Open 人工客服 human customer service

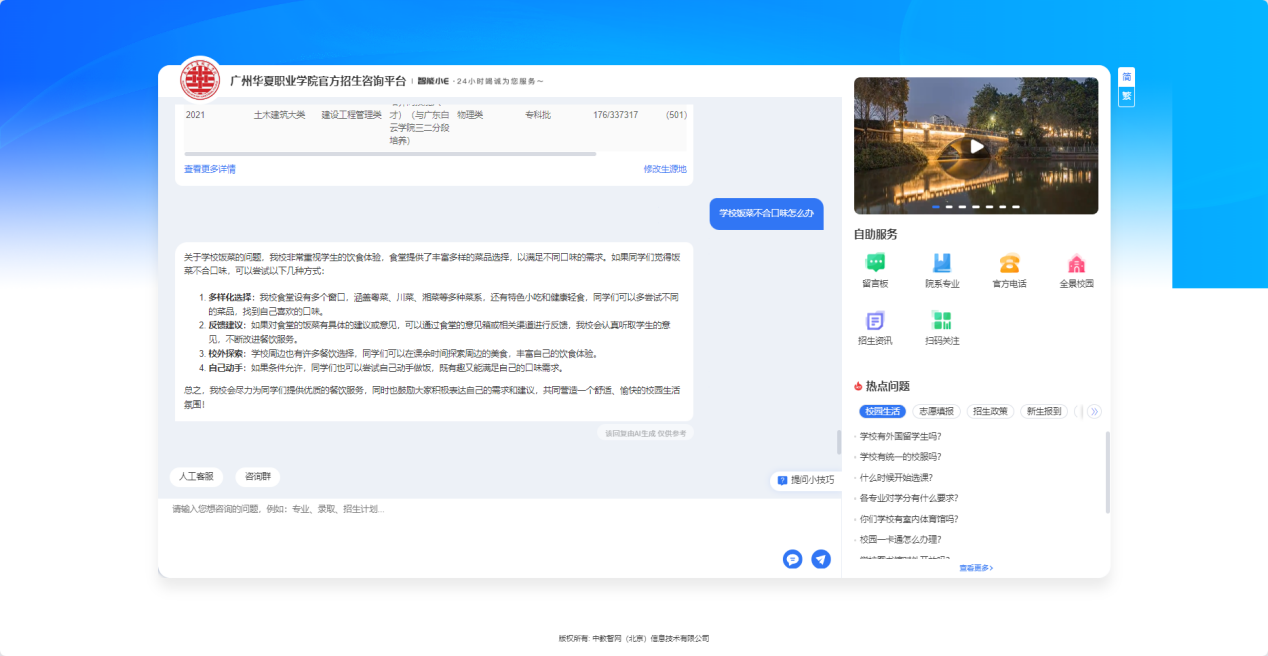coord(198,477)
